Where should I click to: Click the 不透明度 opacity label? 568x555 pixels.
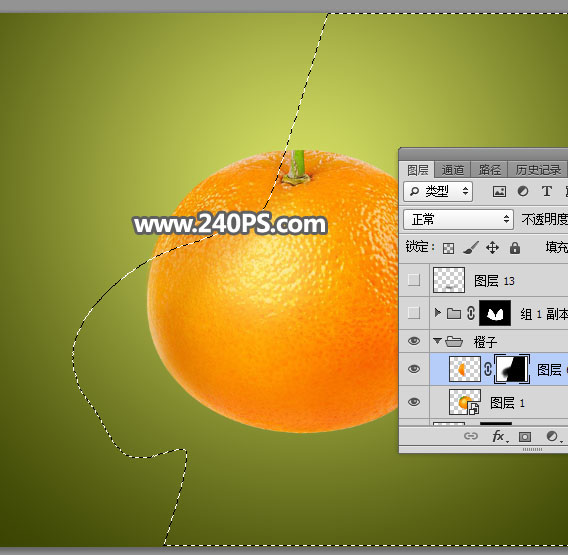(x=544, y=219)
